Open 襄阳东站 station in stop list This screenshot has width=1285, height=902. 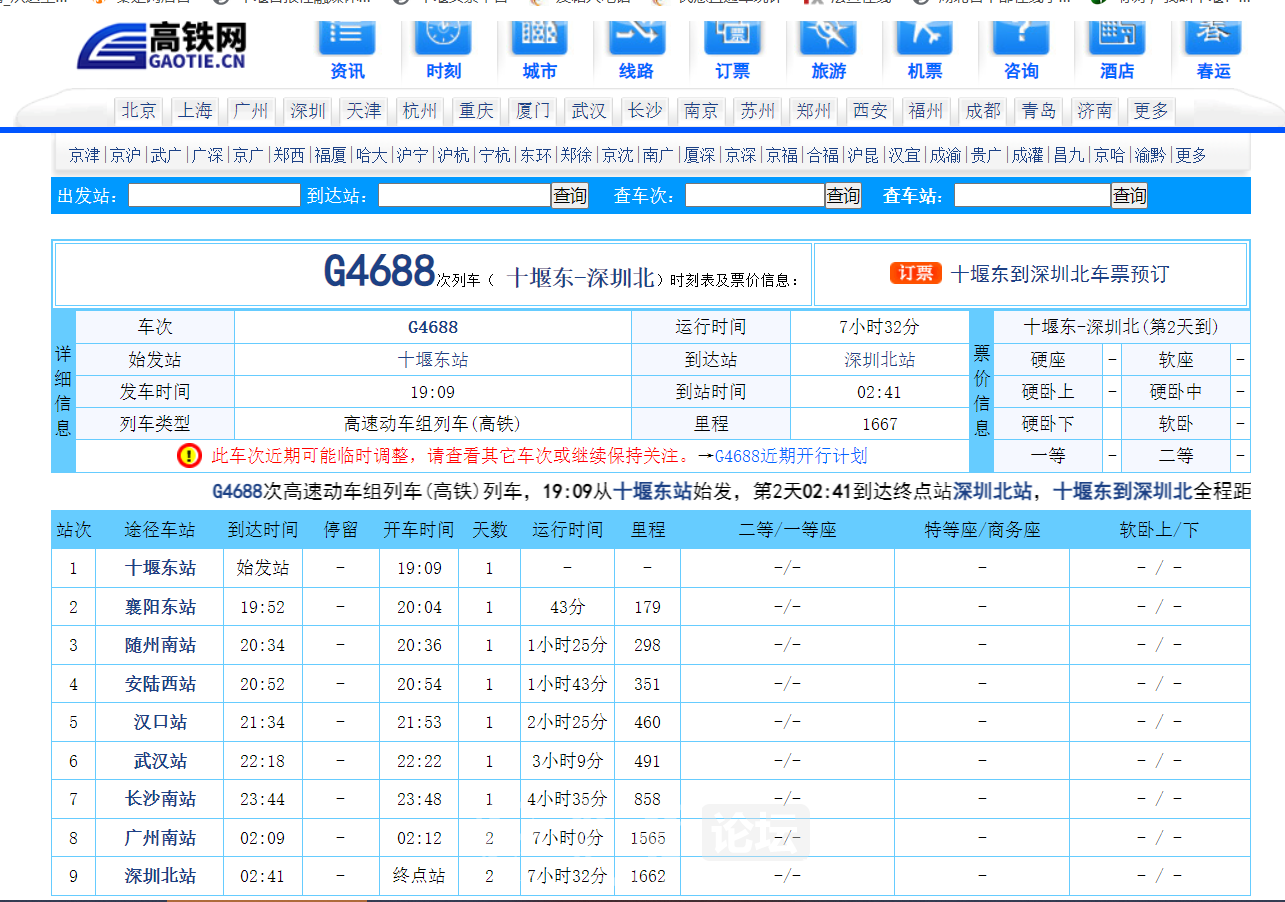pyautogui.click(x=160, y=607)
